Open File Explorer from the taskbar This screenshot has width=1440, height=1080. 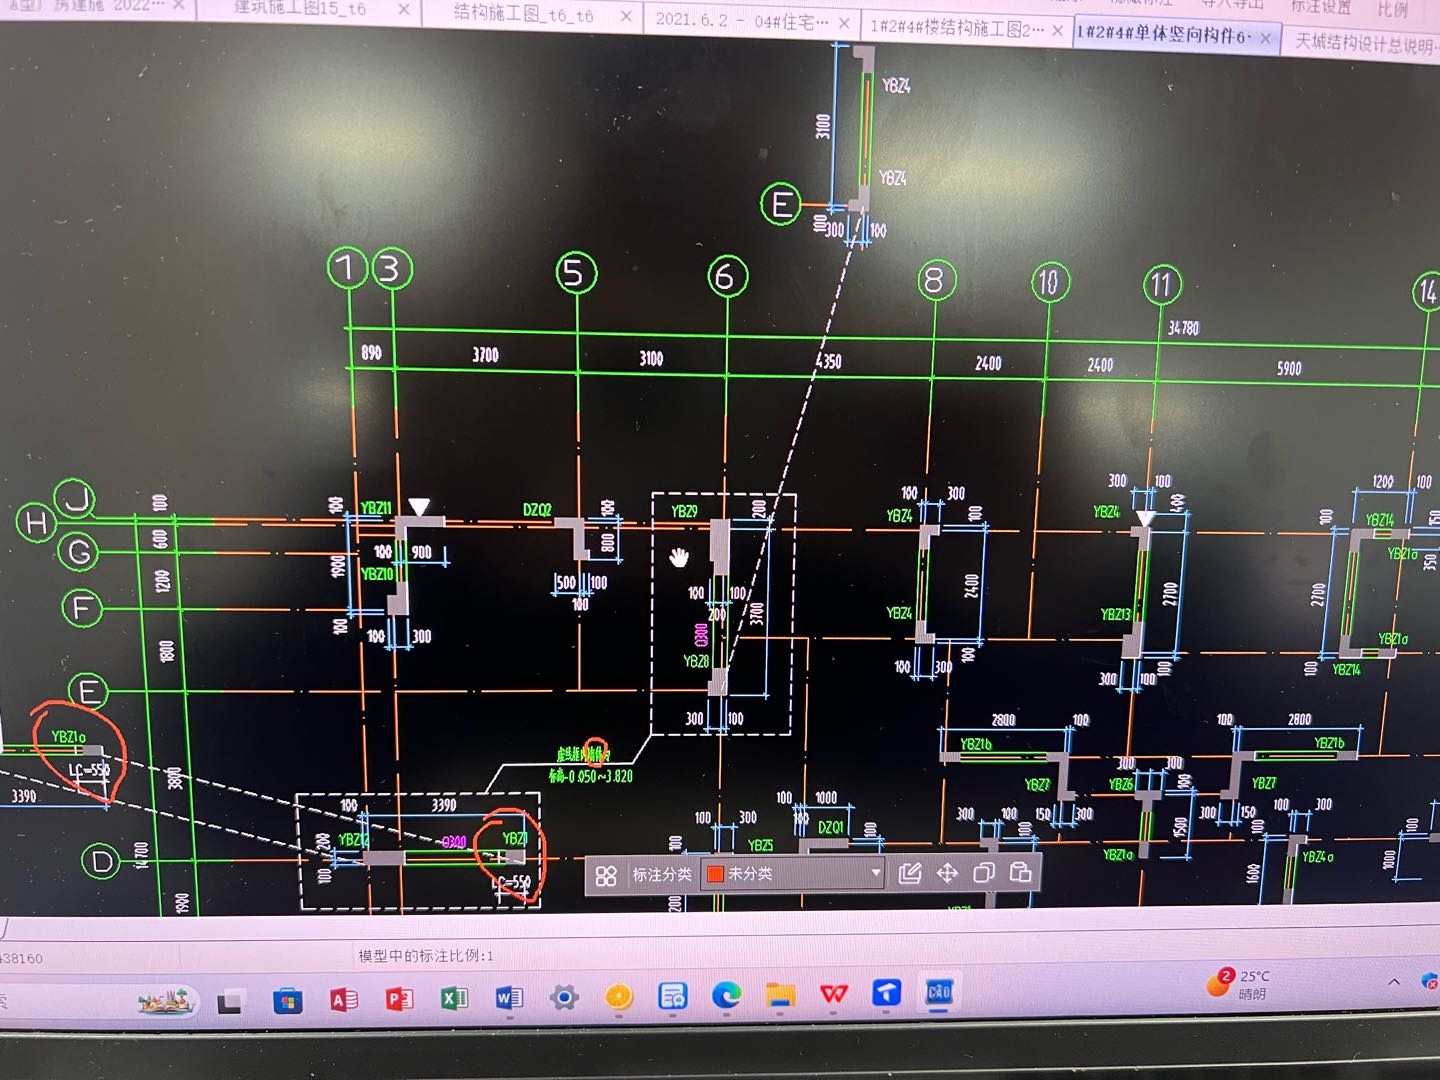pos(781,994)
